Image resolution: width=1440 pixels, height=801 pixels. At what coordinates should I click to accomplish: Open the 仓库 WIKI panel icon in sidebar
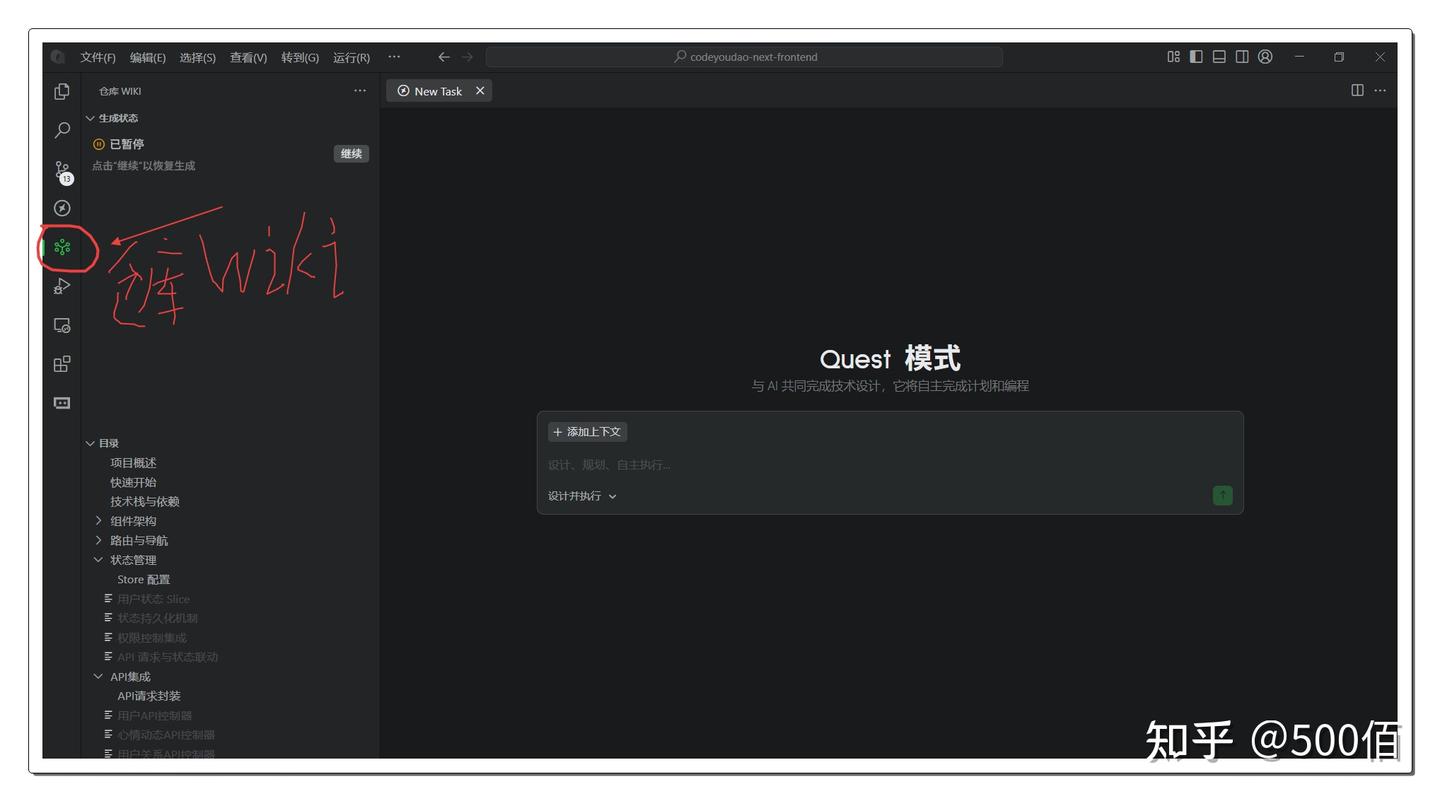tap(62, 247)
